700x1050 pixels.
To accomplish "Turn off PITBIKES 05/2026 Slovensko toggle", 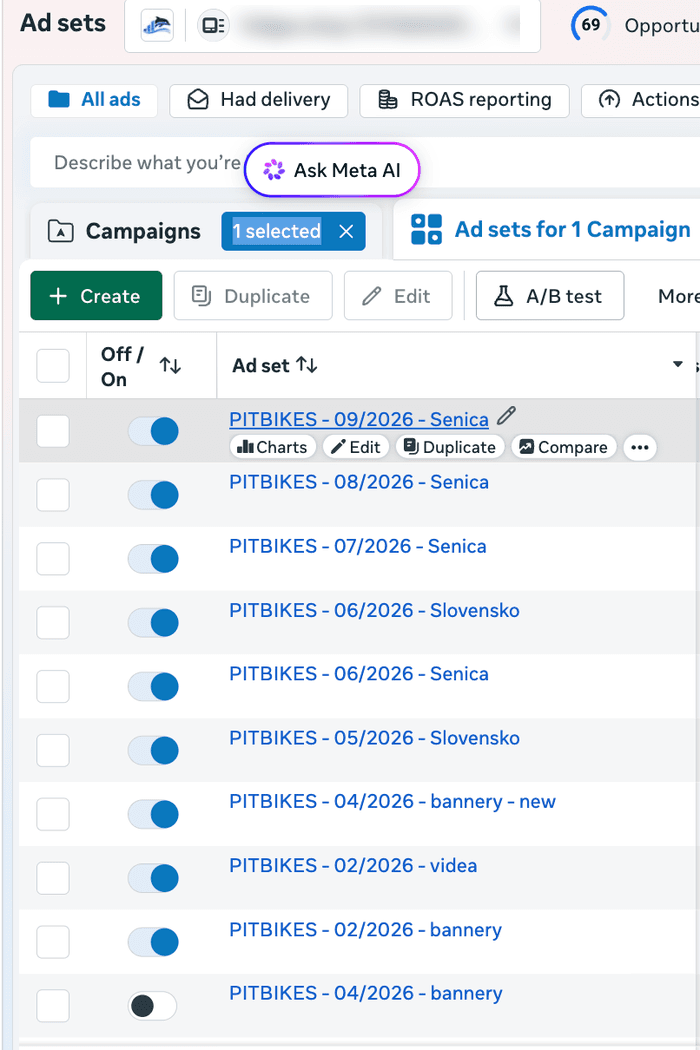I will click(x=153, y=750).
